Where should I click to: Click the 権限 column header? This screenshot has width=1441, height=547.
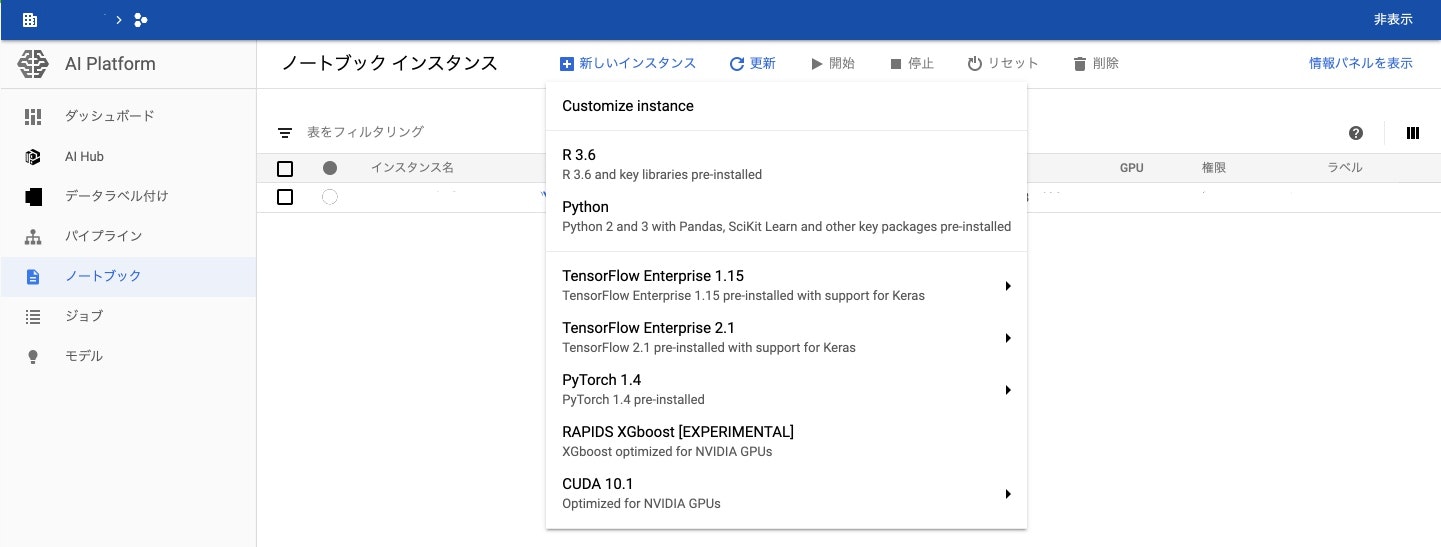point(1214,168)
